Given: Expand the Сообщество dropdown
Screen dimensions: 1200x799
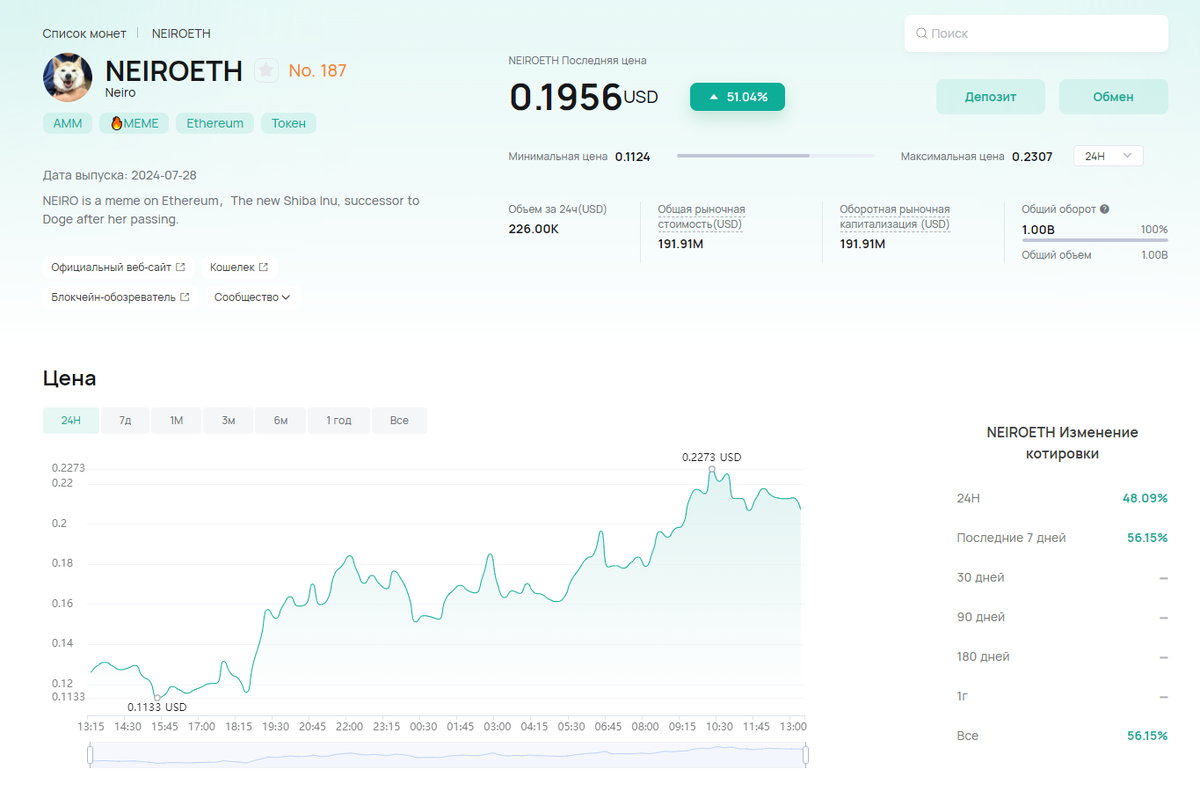Looking at the screenshot, I should click(252, 297).
